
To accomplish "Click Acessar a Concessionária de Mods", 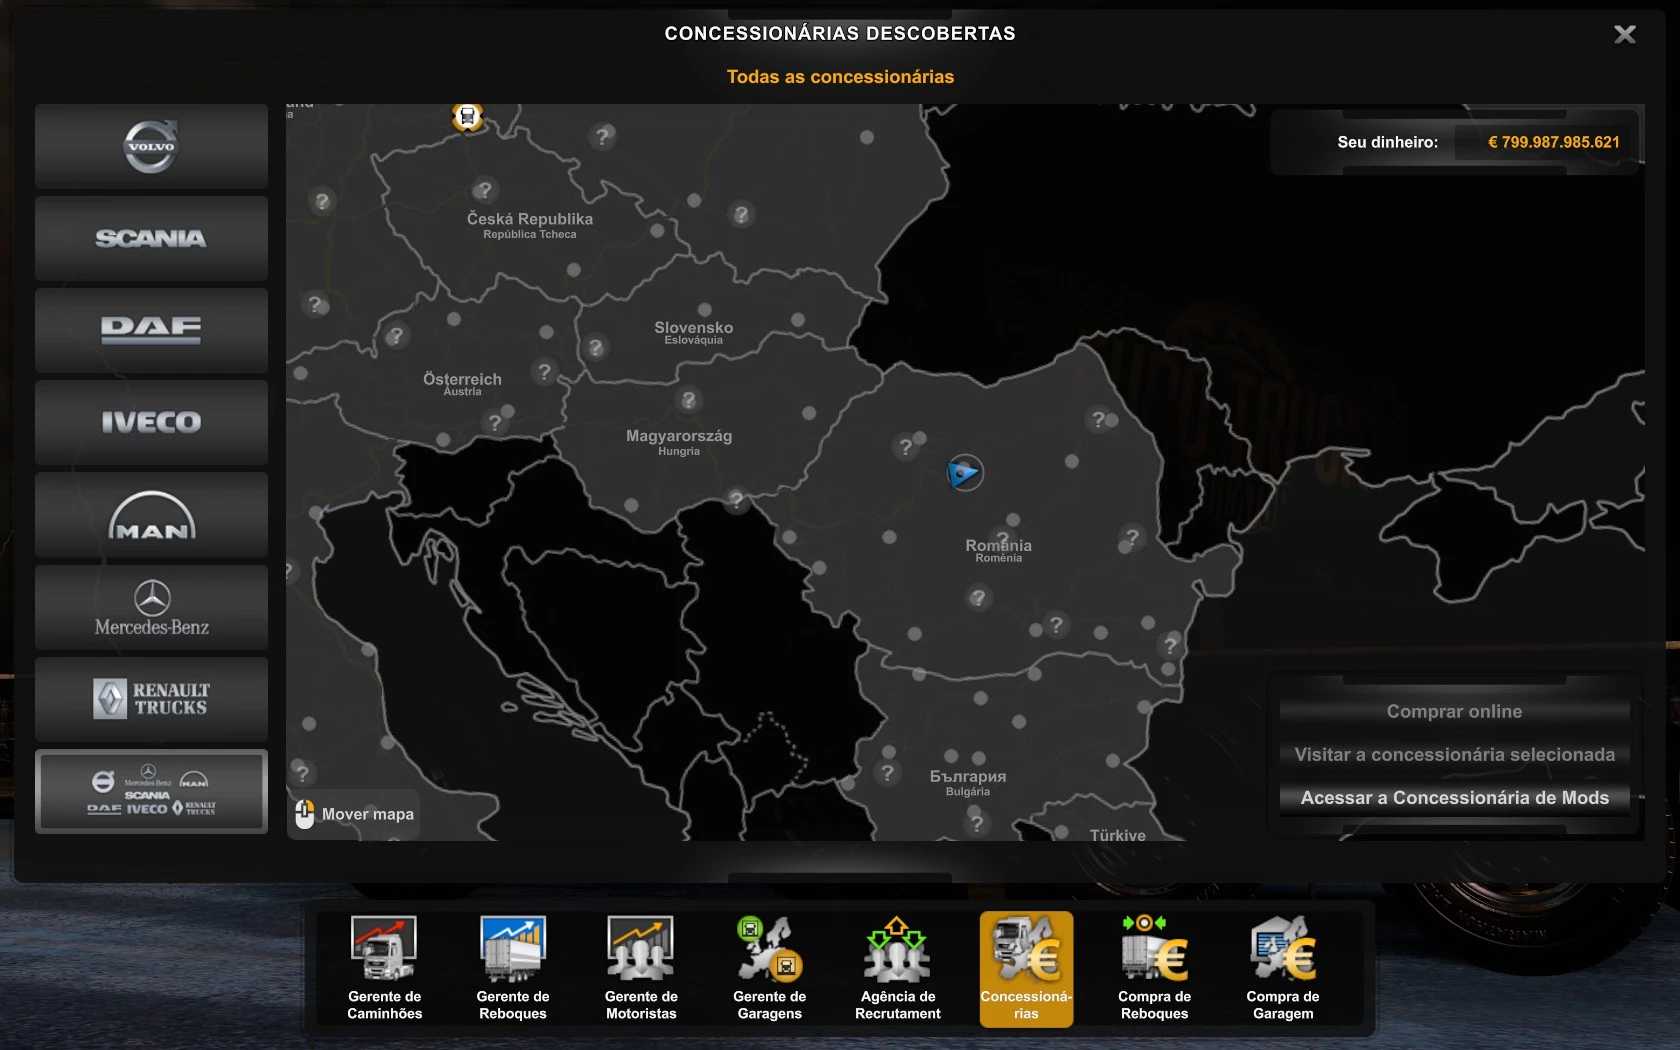I will (1454, 798).
